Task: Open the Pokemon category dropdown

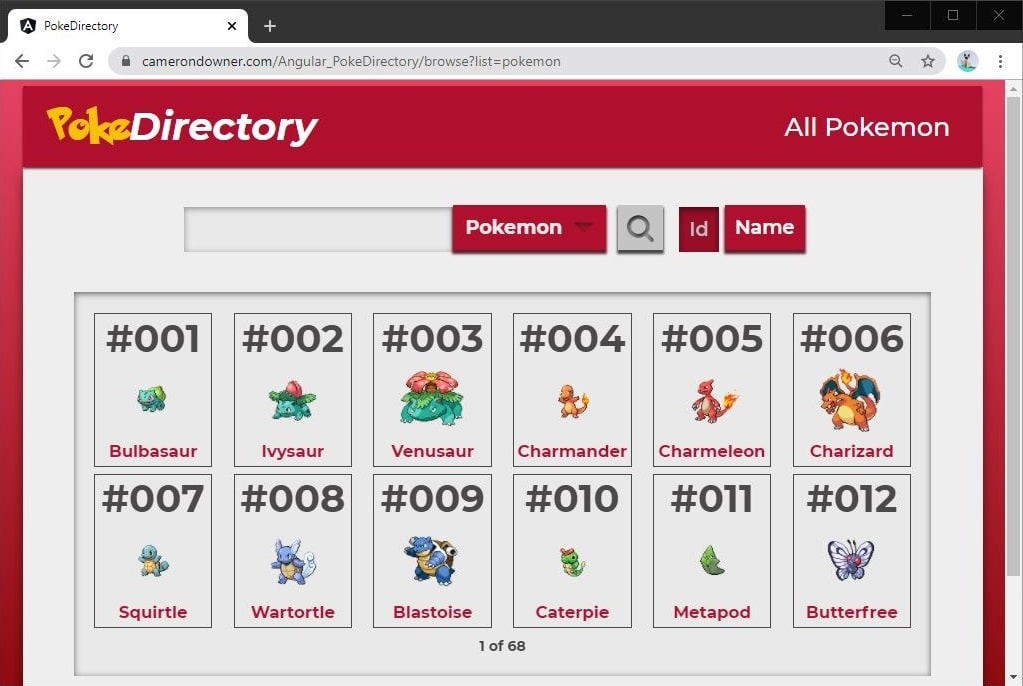Action: [529, 228]
